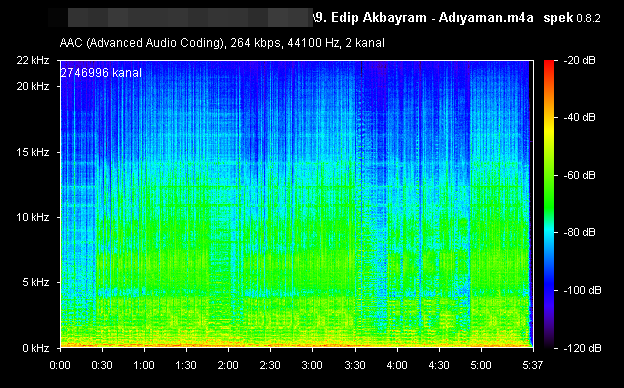This screenshot has height=388, width=624.
Task: Click the 'AAC (Advanced Audio Coding)' codec text
Action: pos(142,43)
